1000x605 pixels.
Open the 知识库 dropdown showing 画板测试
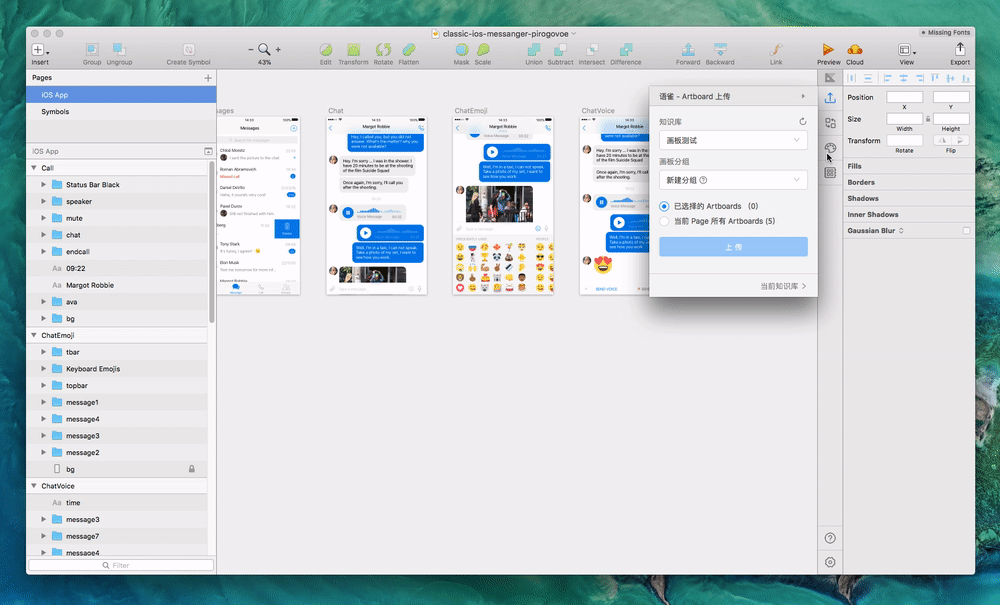(733, 140)
